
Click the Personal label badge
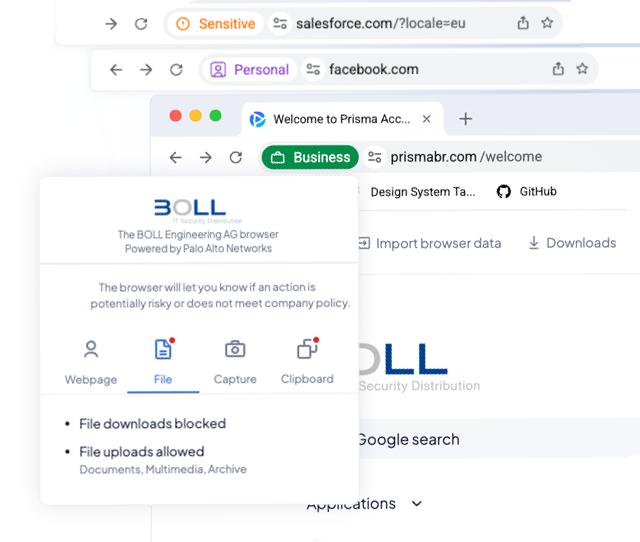[x=250, y=69]
